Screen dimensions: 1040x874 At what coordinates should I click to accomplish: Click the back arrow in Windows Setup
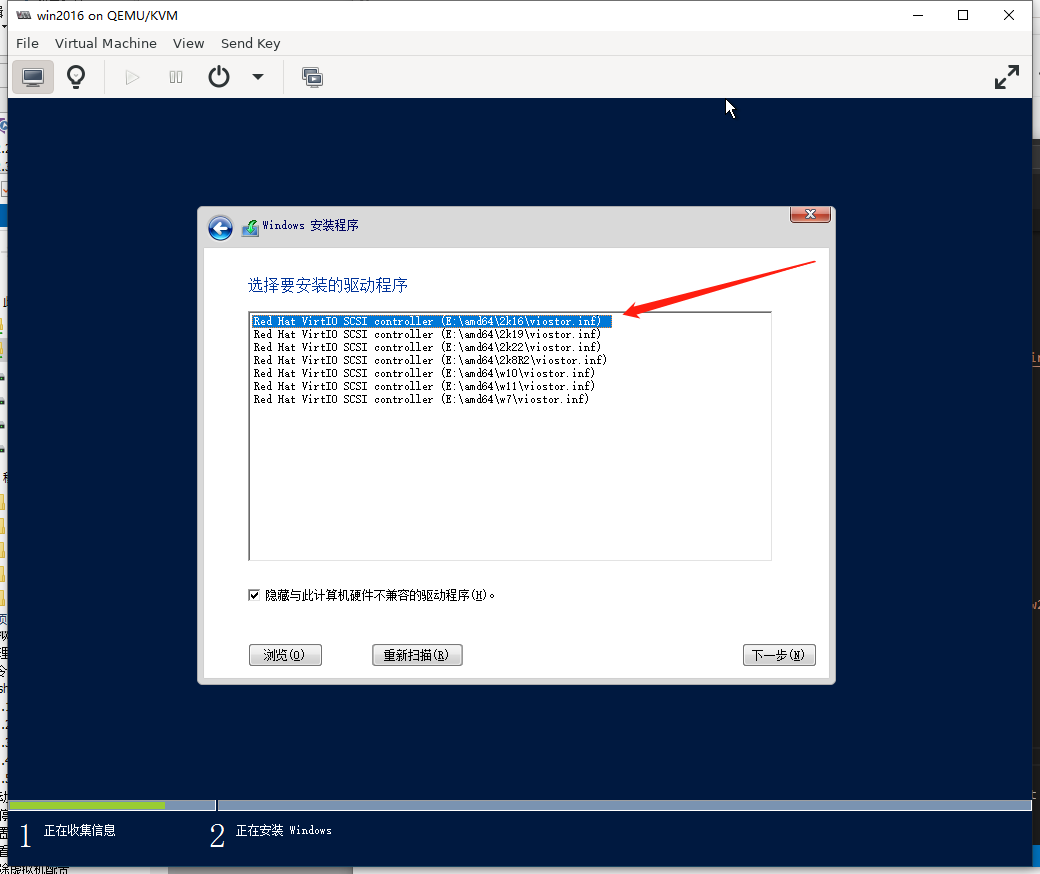click(x=220, y=228)
